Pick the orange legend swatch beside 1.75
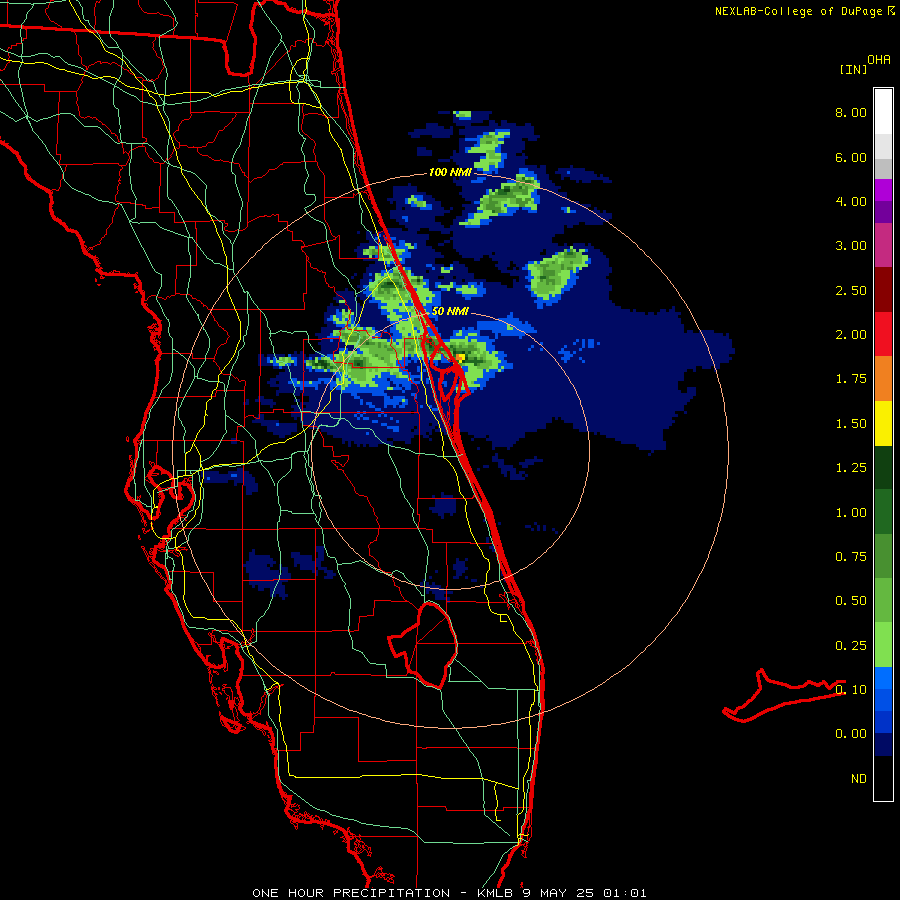 click(x=883, y=379)
